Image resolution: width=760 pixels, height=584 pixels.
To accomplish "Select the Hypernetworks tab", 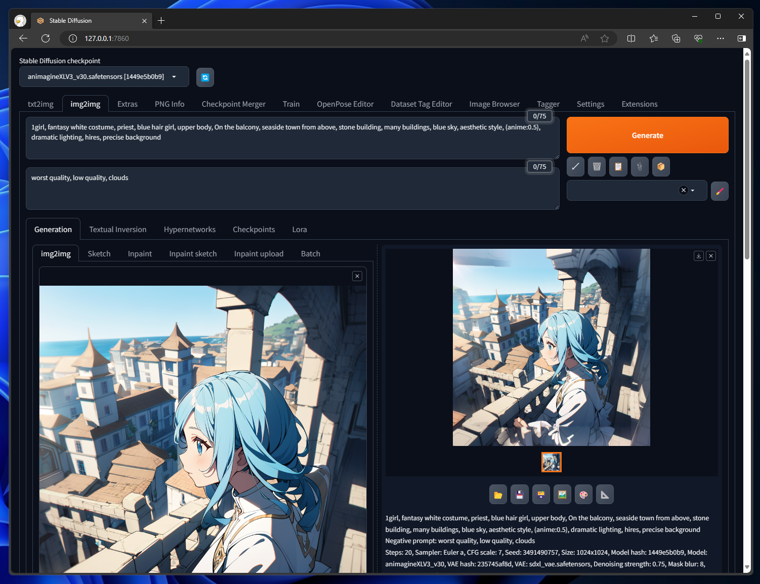I will (x=190, y=230).
